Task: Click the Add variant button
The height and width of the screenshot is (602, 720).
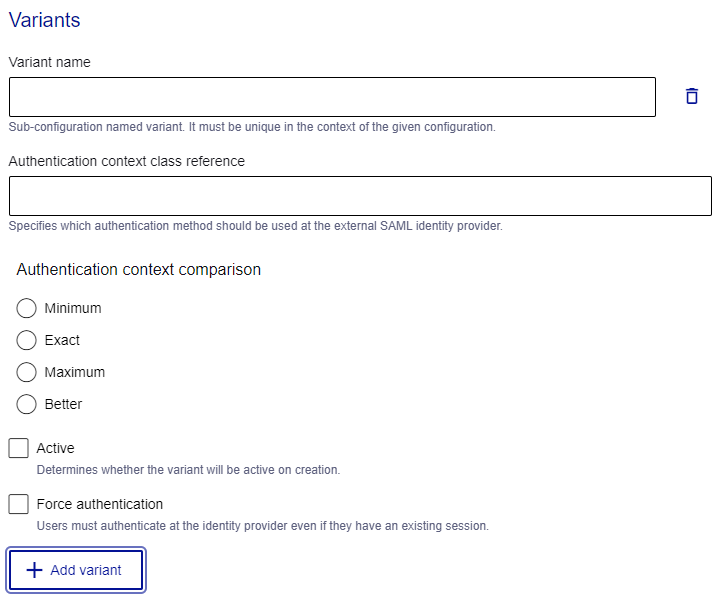Action: point(76,570)
